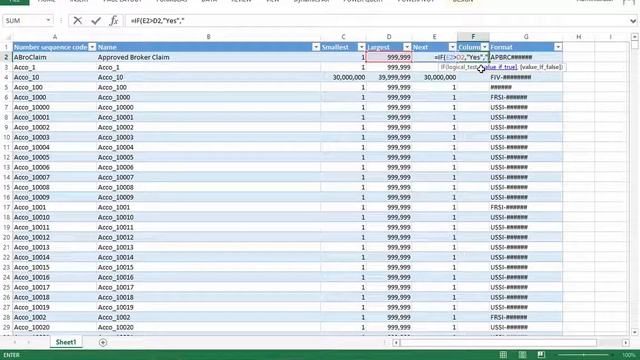Confirm the formula with the checkmark icon

[96, 20]
